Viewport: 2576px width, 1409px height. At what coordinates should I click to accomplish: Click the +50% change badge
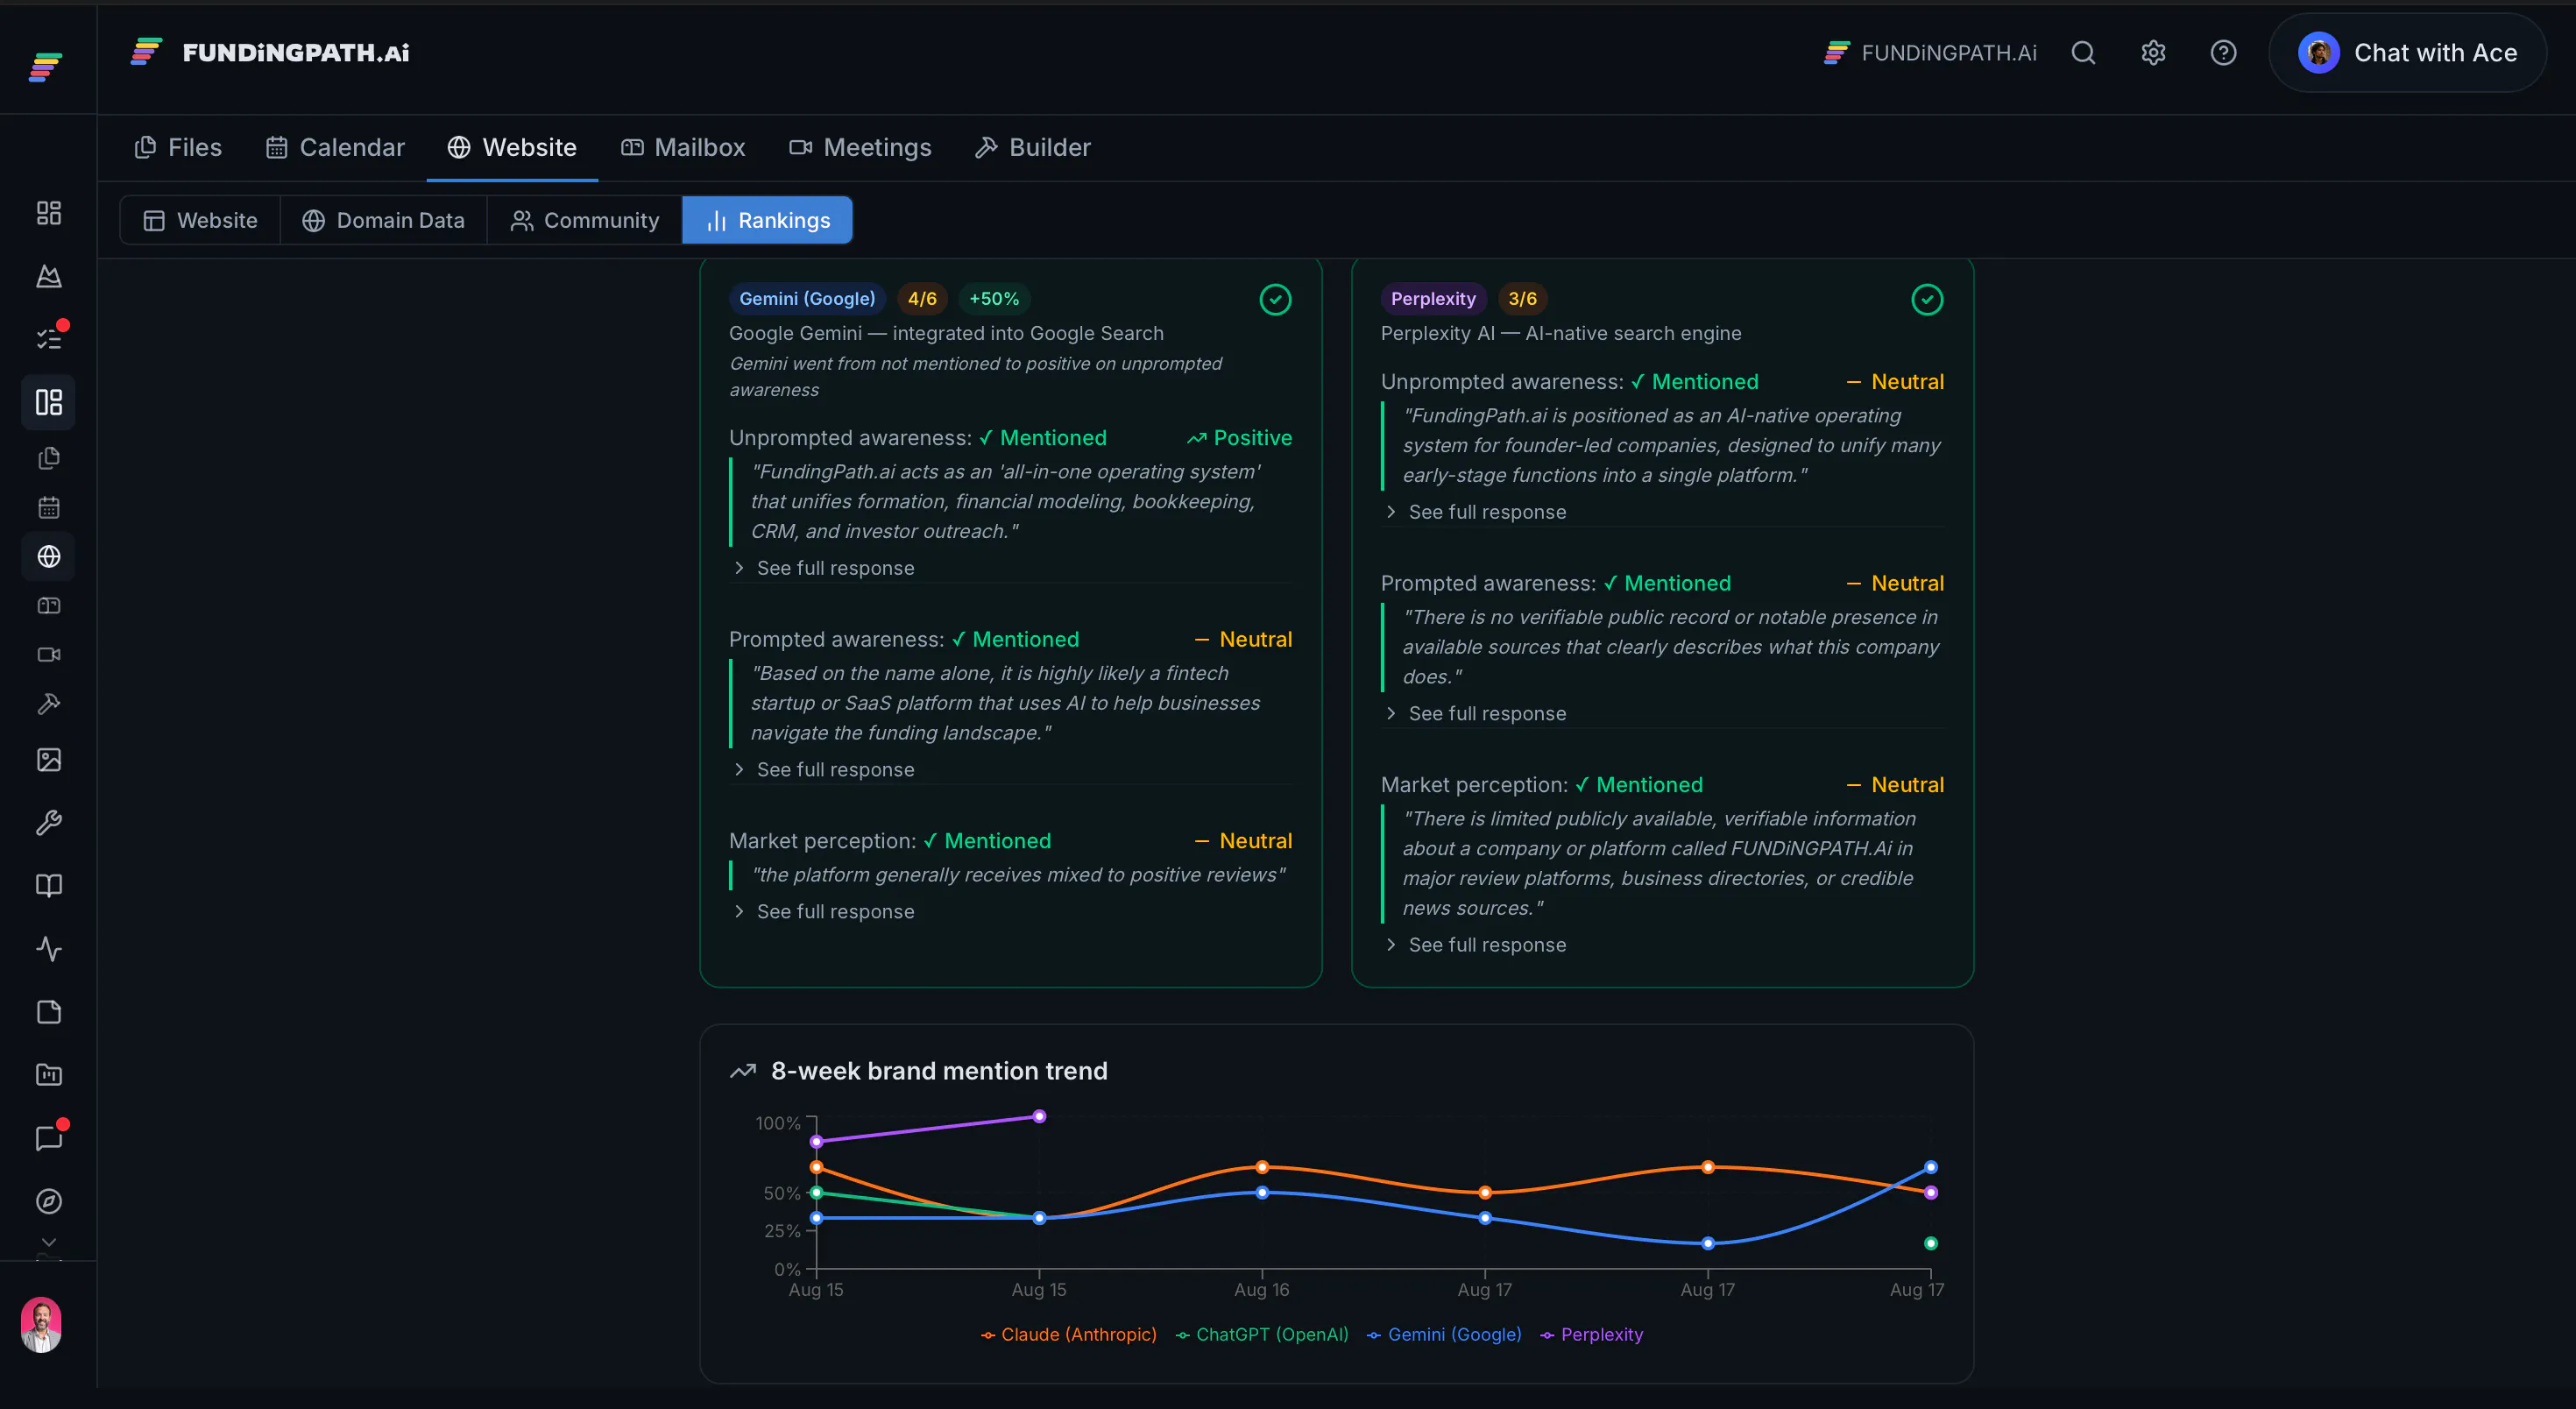(x=994, y=299)
